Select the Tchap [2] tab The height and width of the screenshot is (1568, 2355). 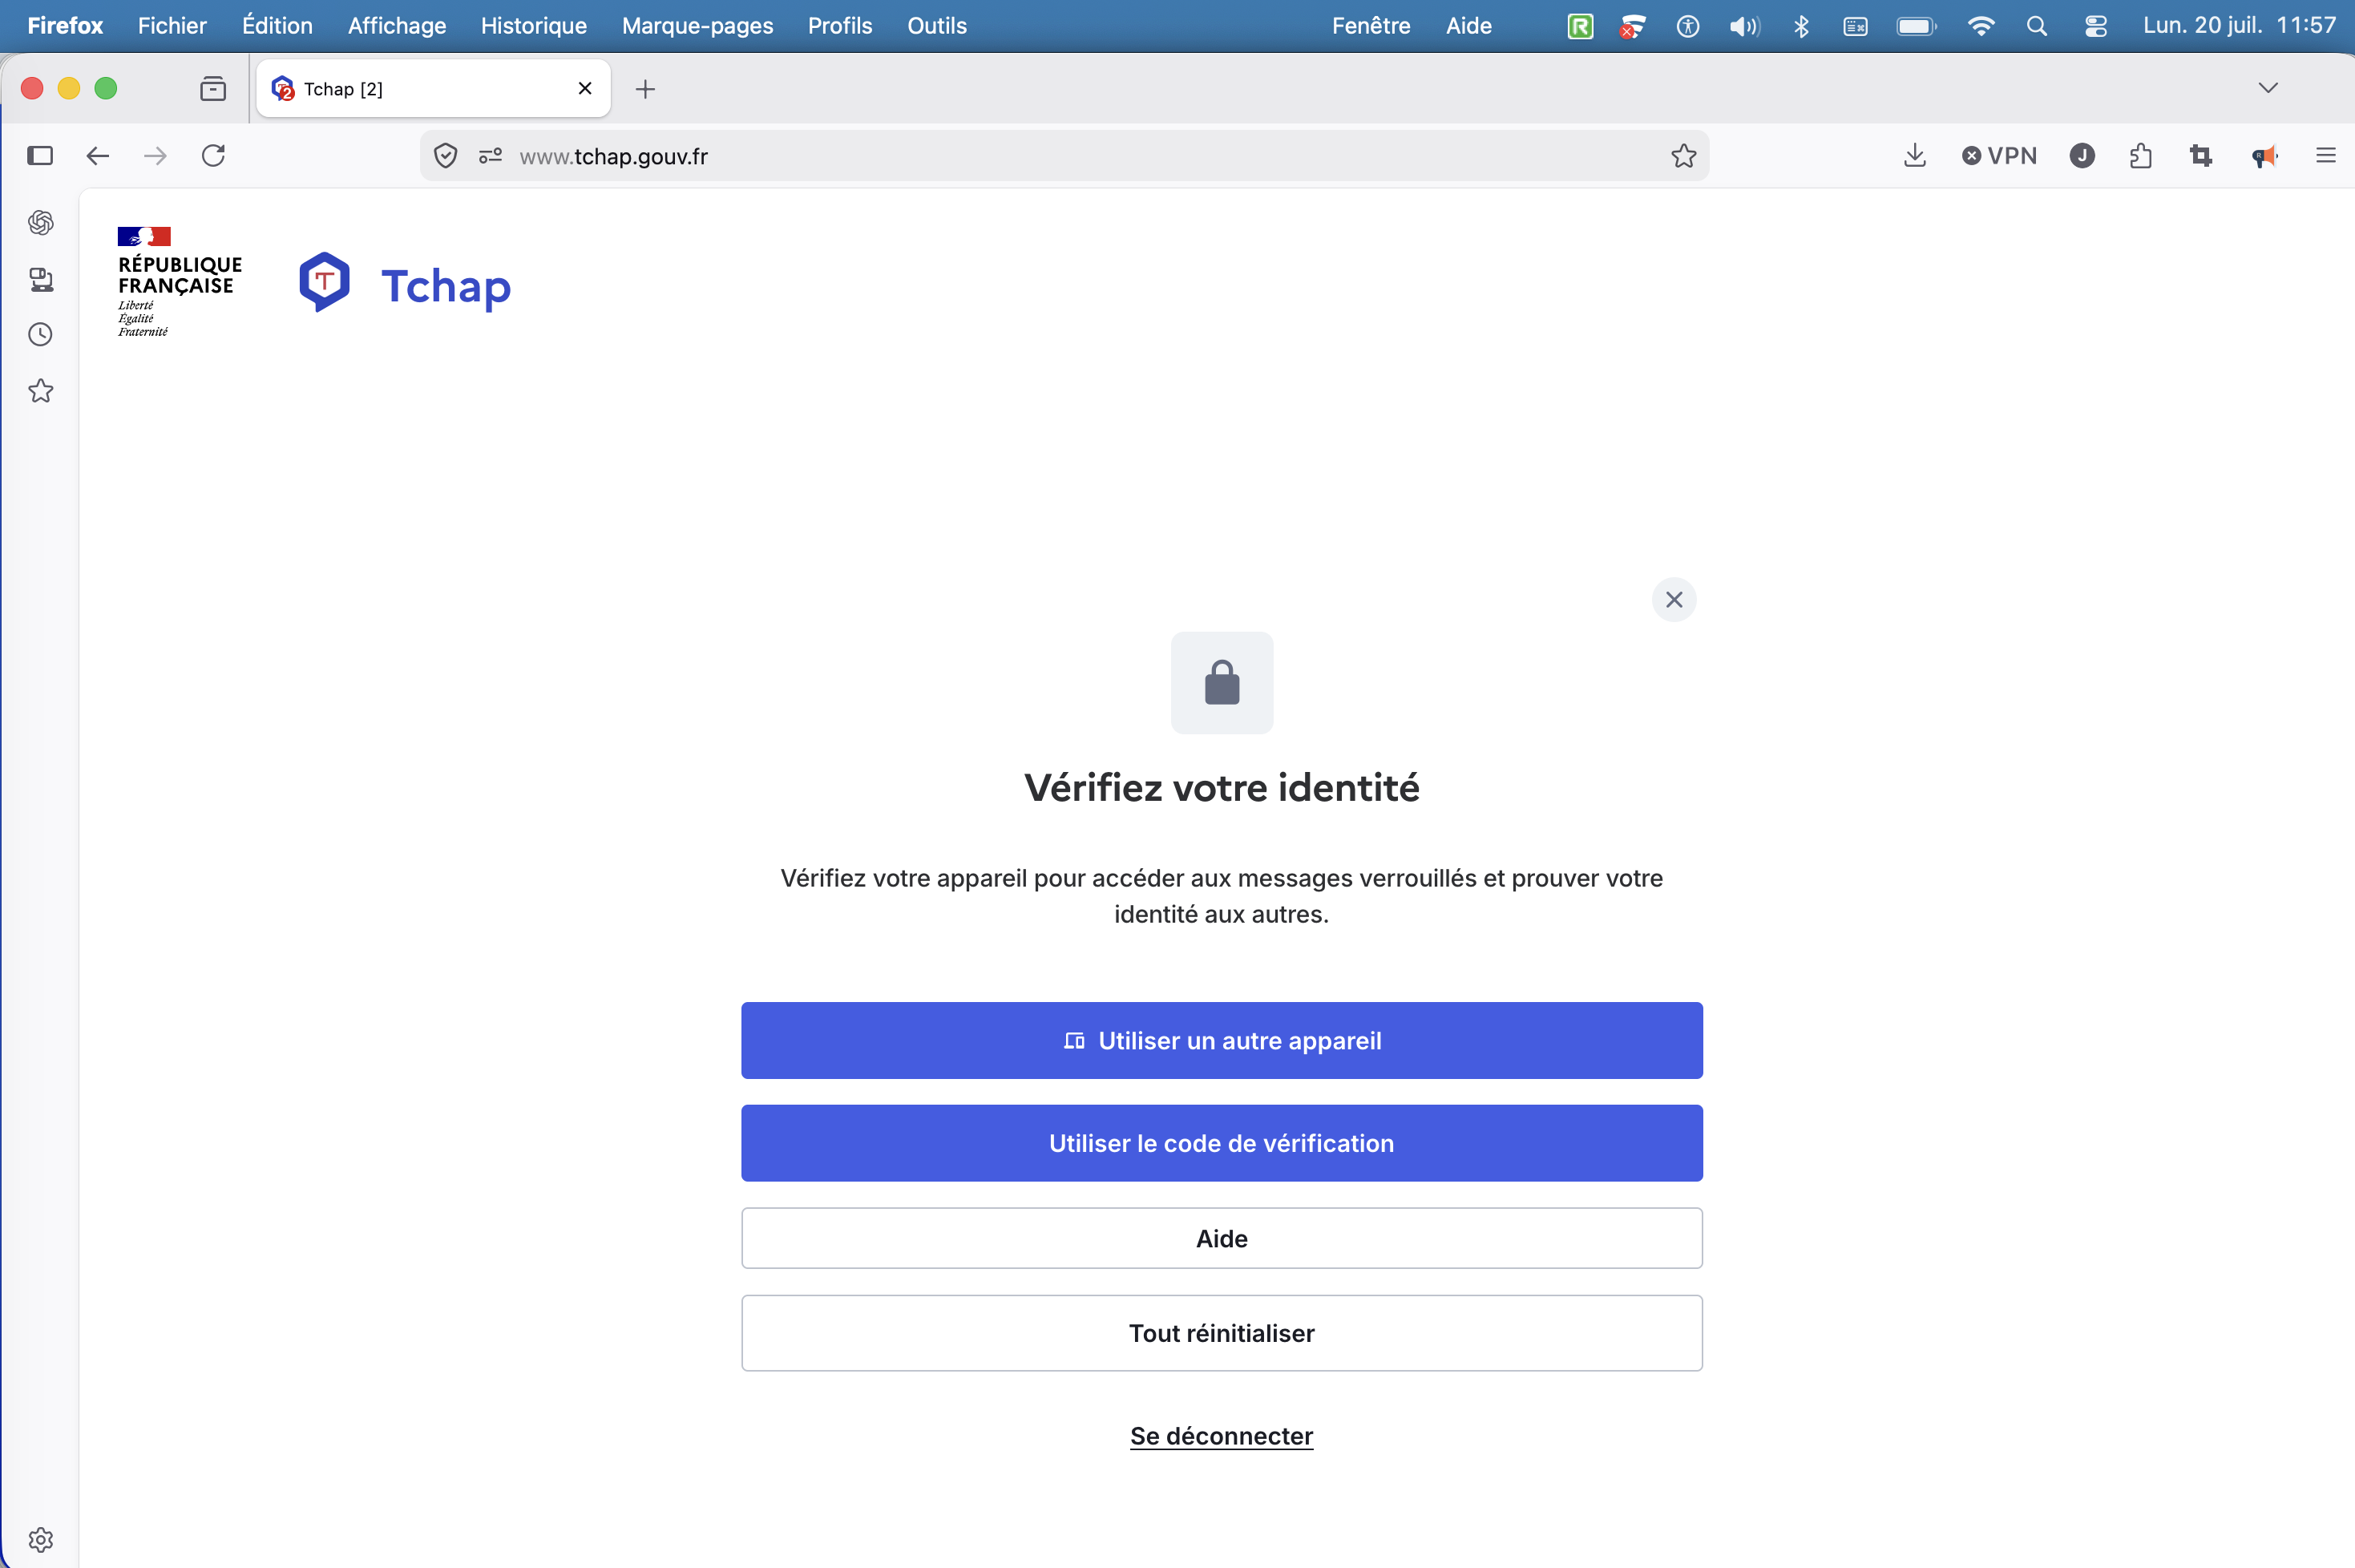pos(433,89)
